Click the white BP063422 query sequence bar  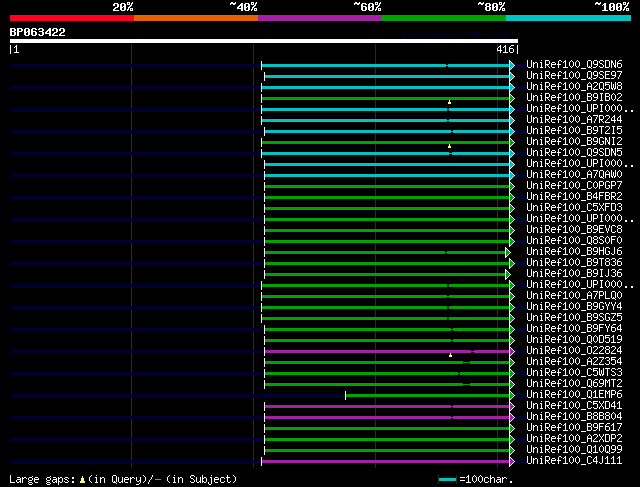(x=264, y=41)
